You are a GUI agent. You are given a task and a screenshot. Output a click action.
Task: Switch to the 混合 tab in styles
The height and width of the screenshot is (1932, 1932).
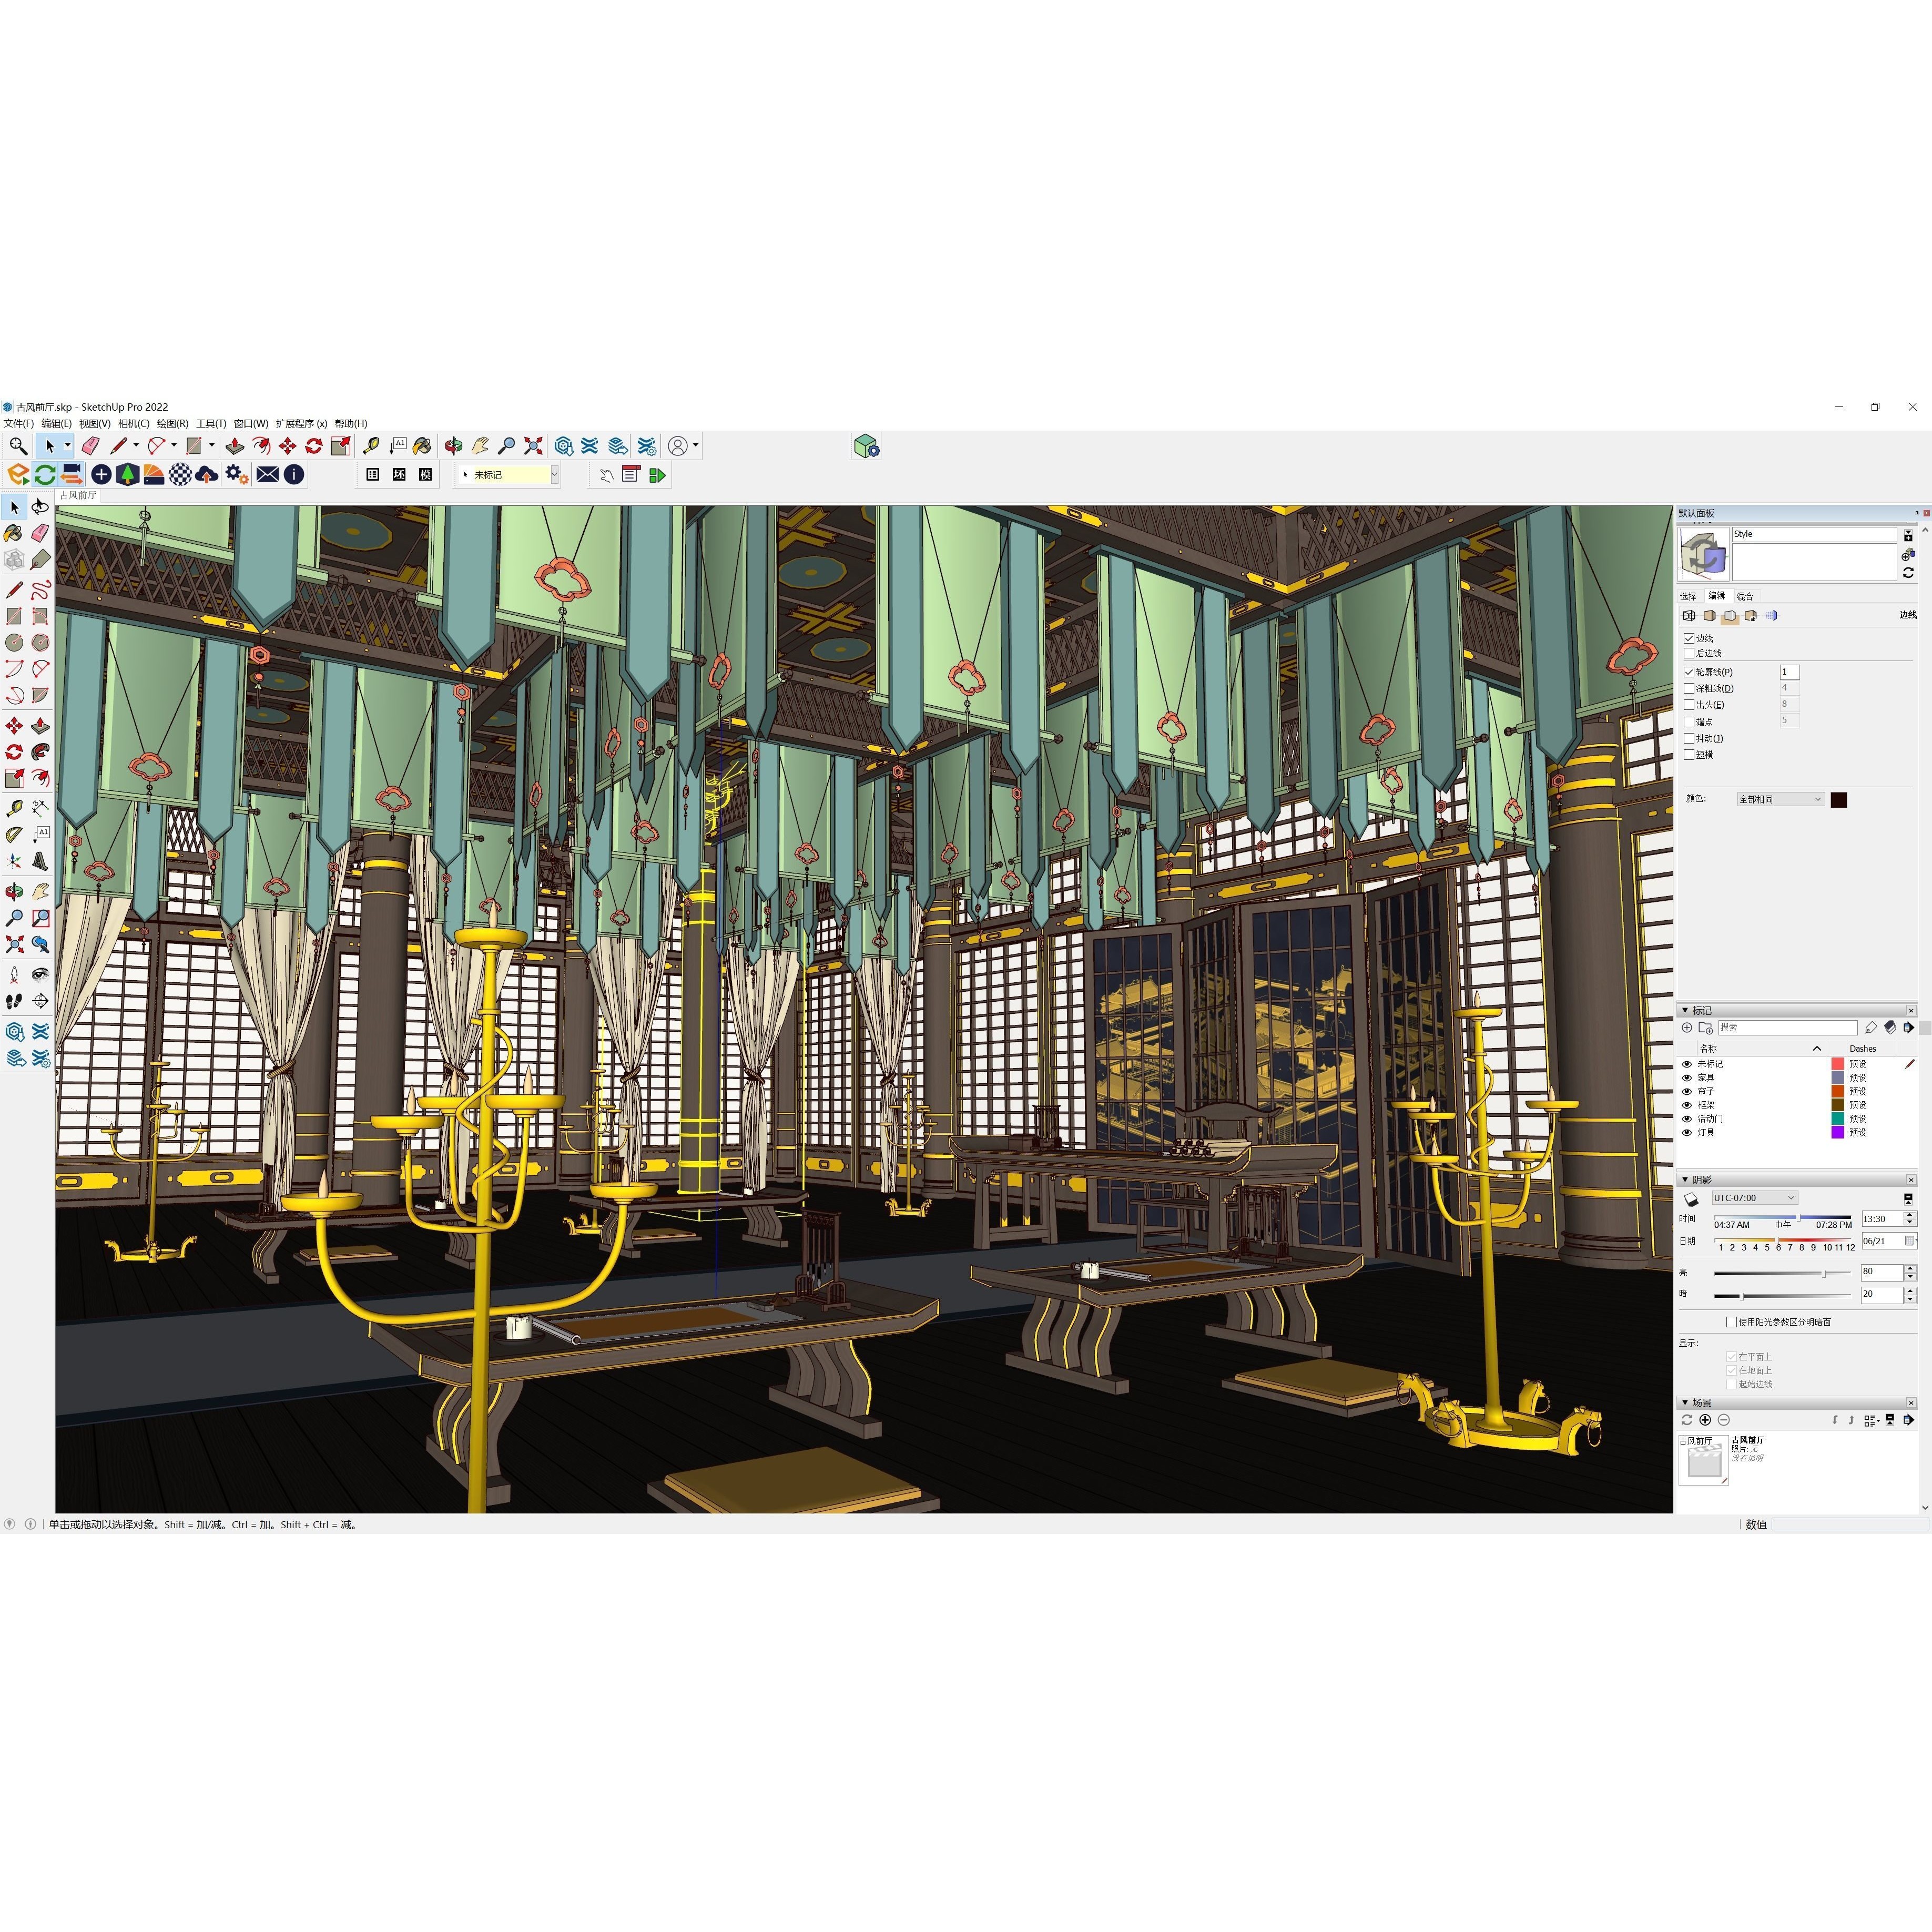point(1745,596)
